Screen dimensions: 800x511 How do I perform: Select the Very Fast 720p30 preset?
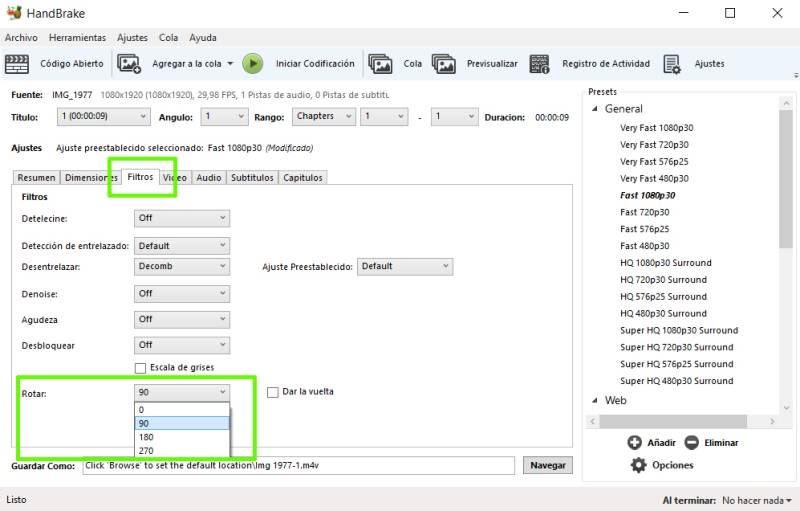pos(654,145)
